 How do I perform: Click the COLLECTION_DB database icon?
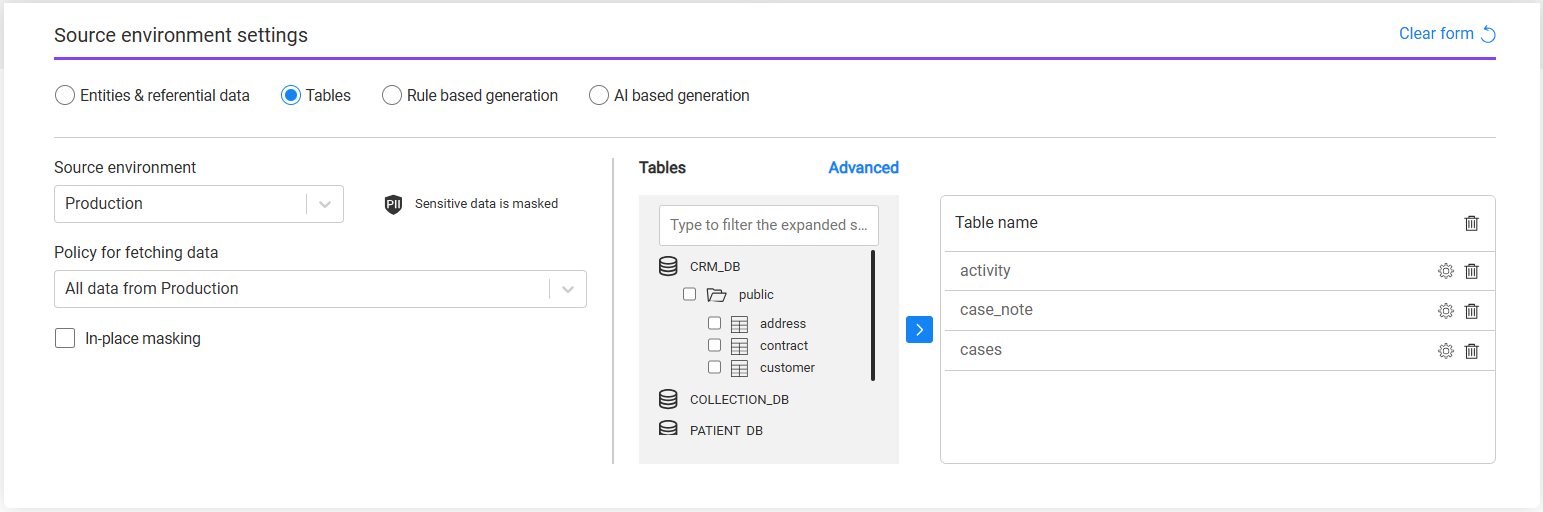[x=668, y=399]
